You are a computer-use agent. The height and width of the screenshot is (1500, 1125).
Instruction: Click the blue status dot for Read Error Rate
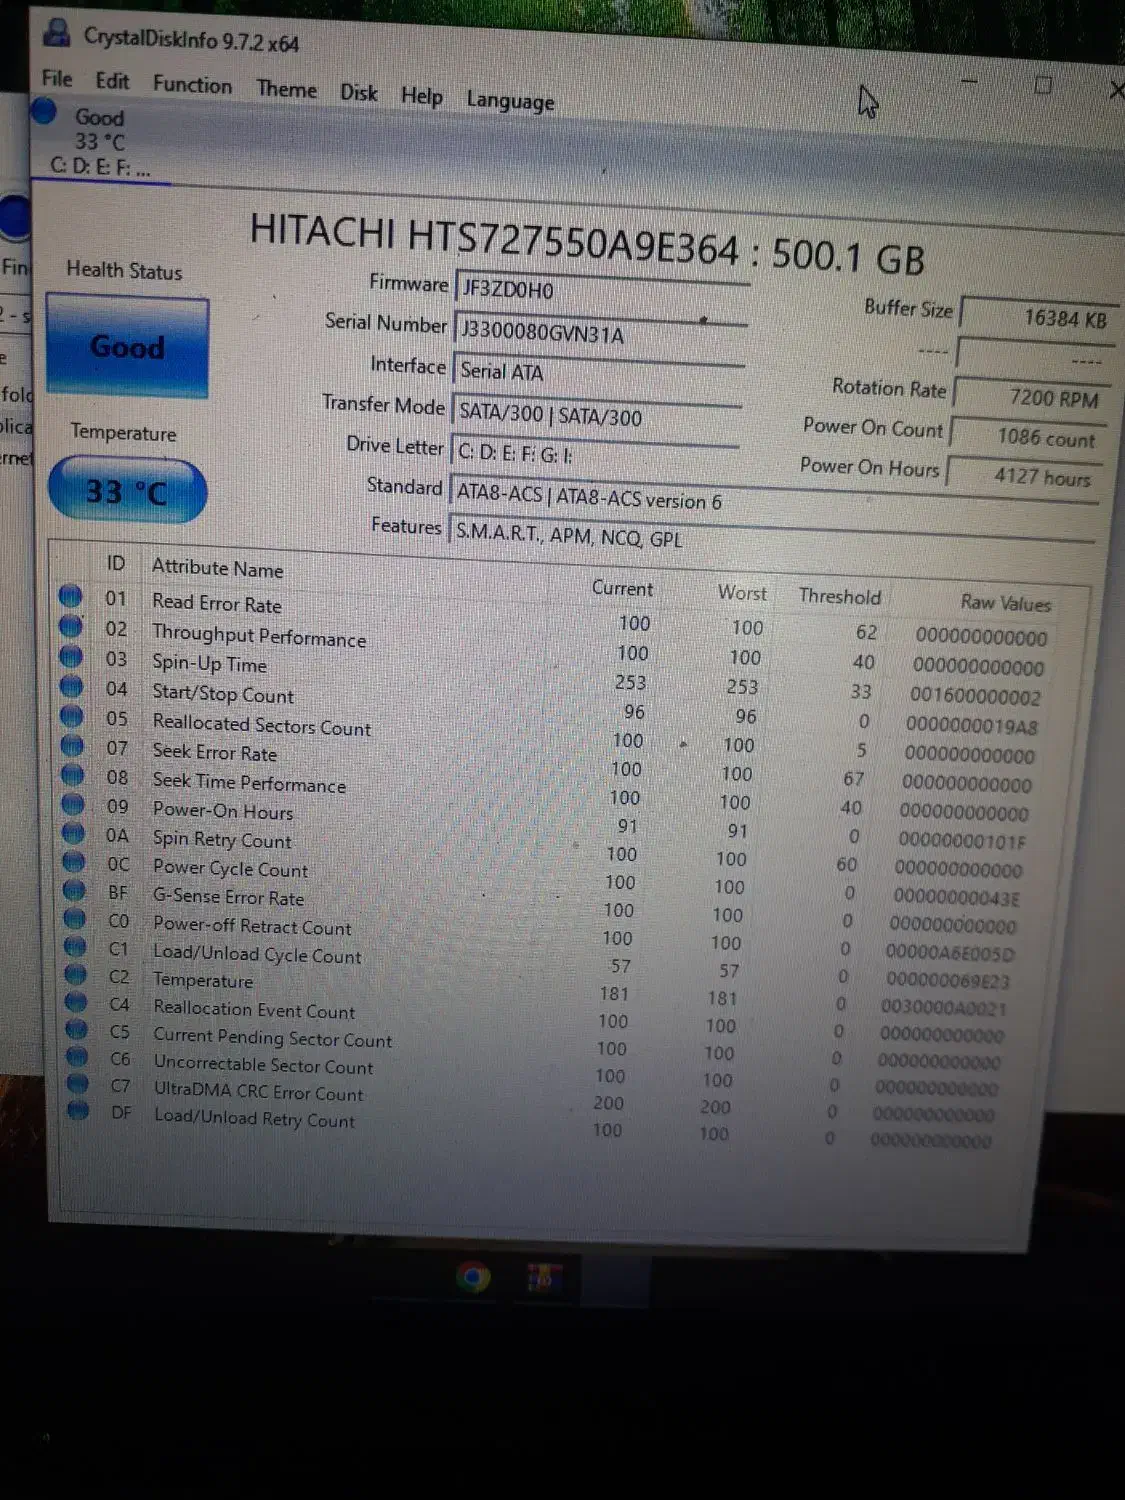coord(70,596)
